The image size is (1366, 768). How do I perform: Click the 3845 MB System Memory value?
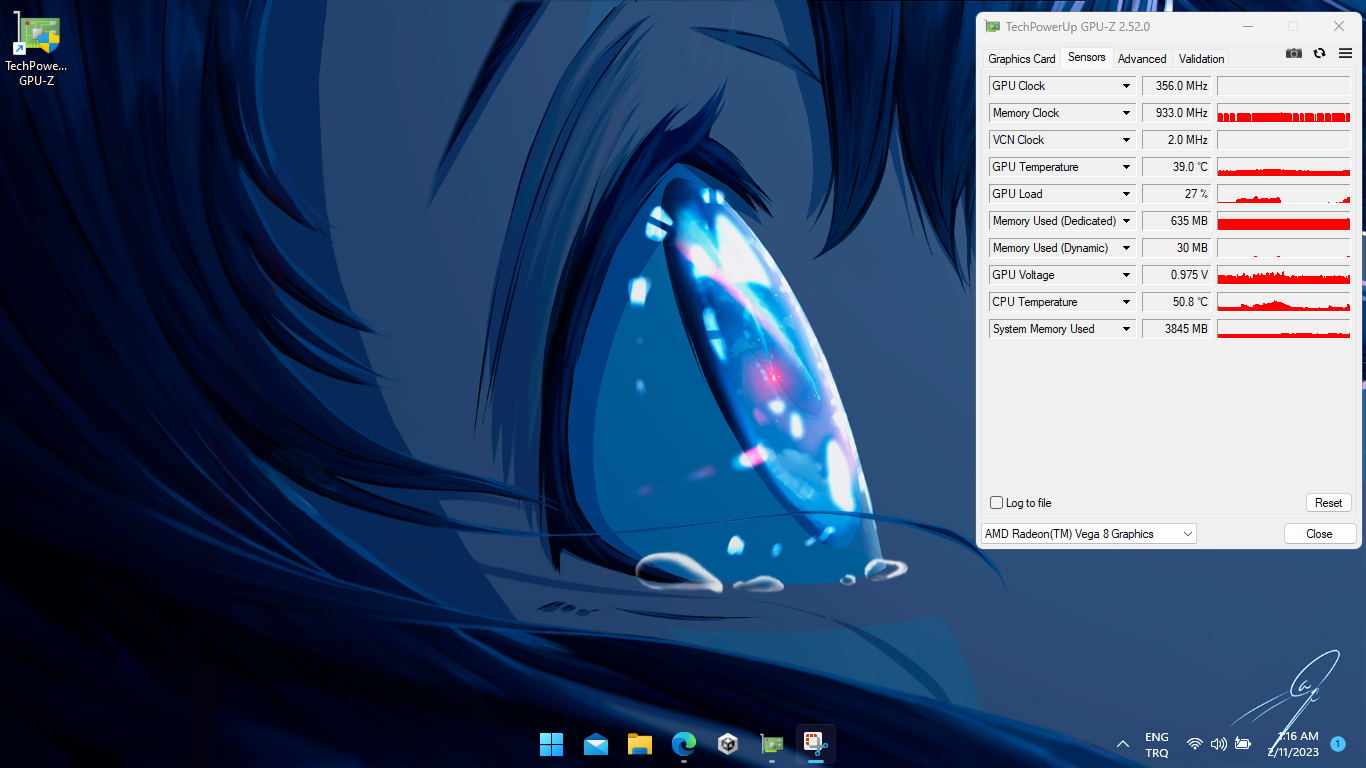point(1177,329)
